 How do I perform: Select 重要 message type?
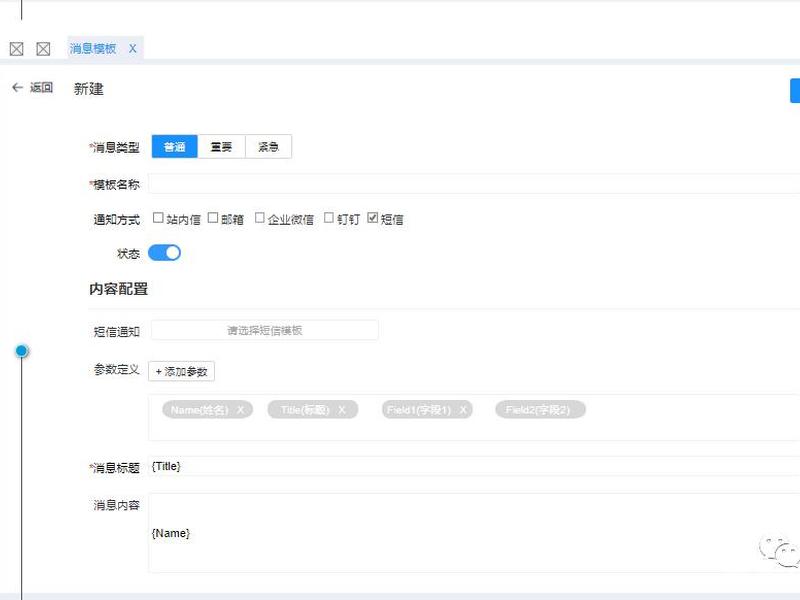[221, 147]
